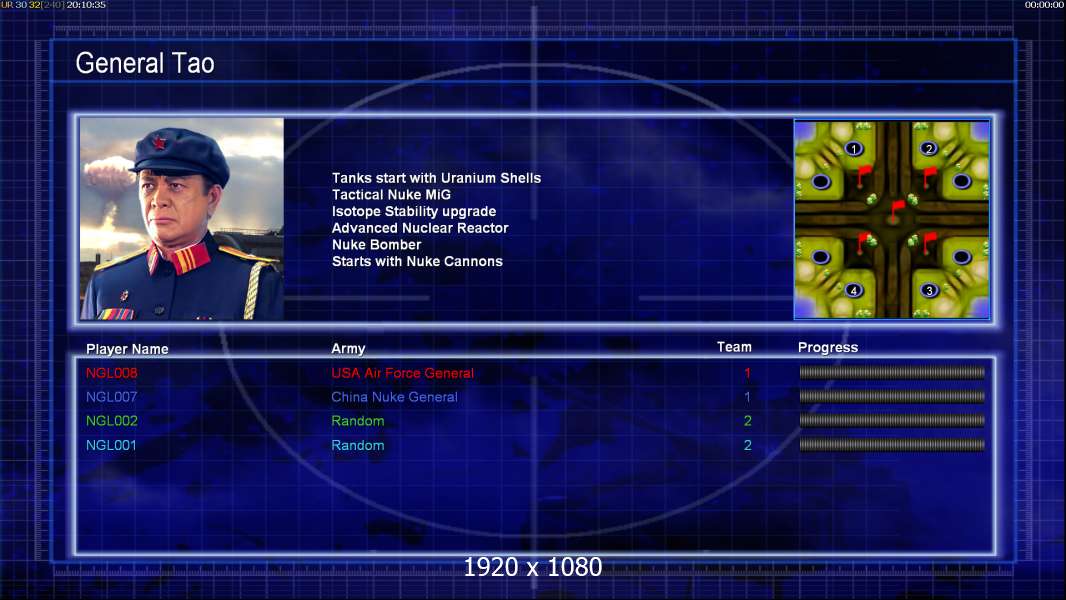Image resolution: width=1066 pixels, height=600 pixels.
Task: Select player name NGL002
Action: (111, 421)
